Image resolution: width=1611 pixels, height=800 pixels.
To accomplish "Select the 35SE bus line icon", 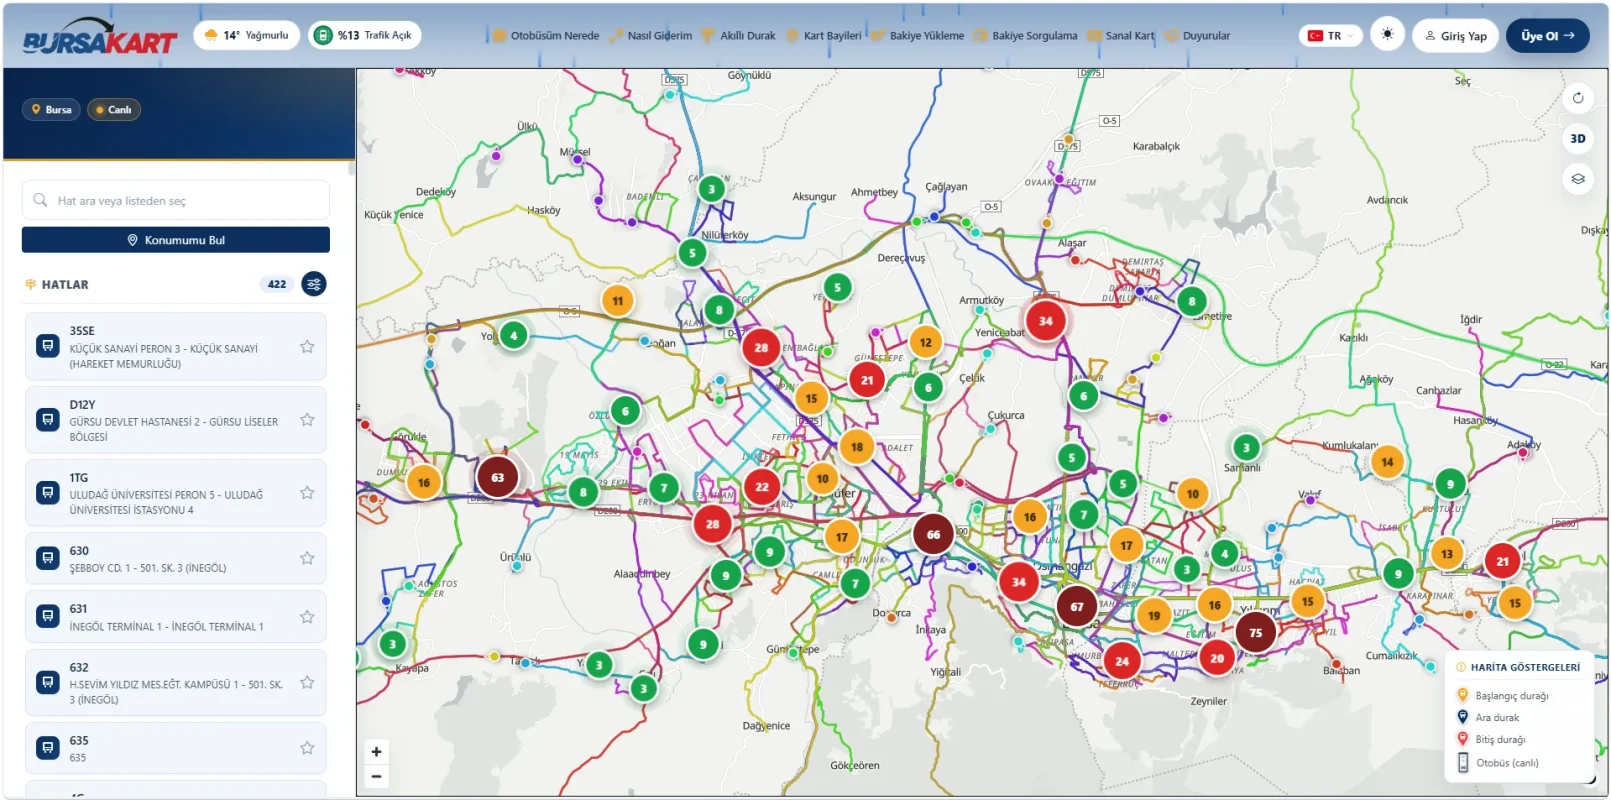I will pos(47,347).
